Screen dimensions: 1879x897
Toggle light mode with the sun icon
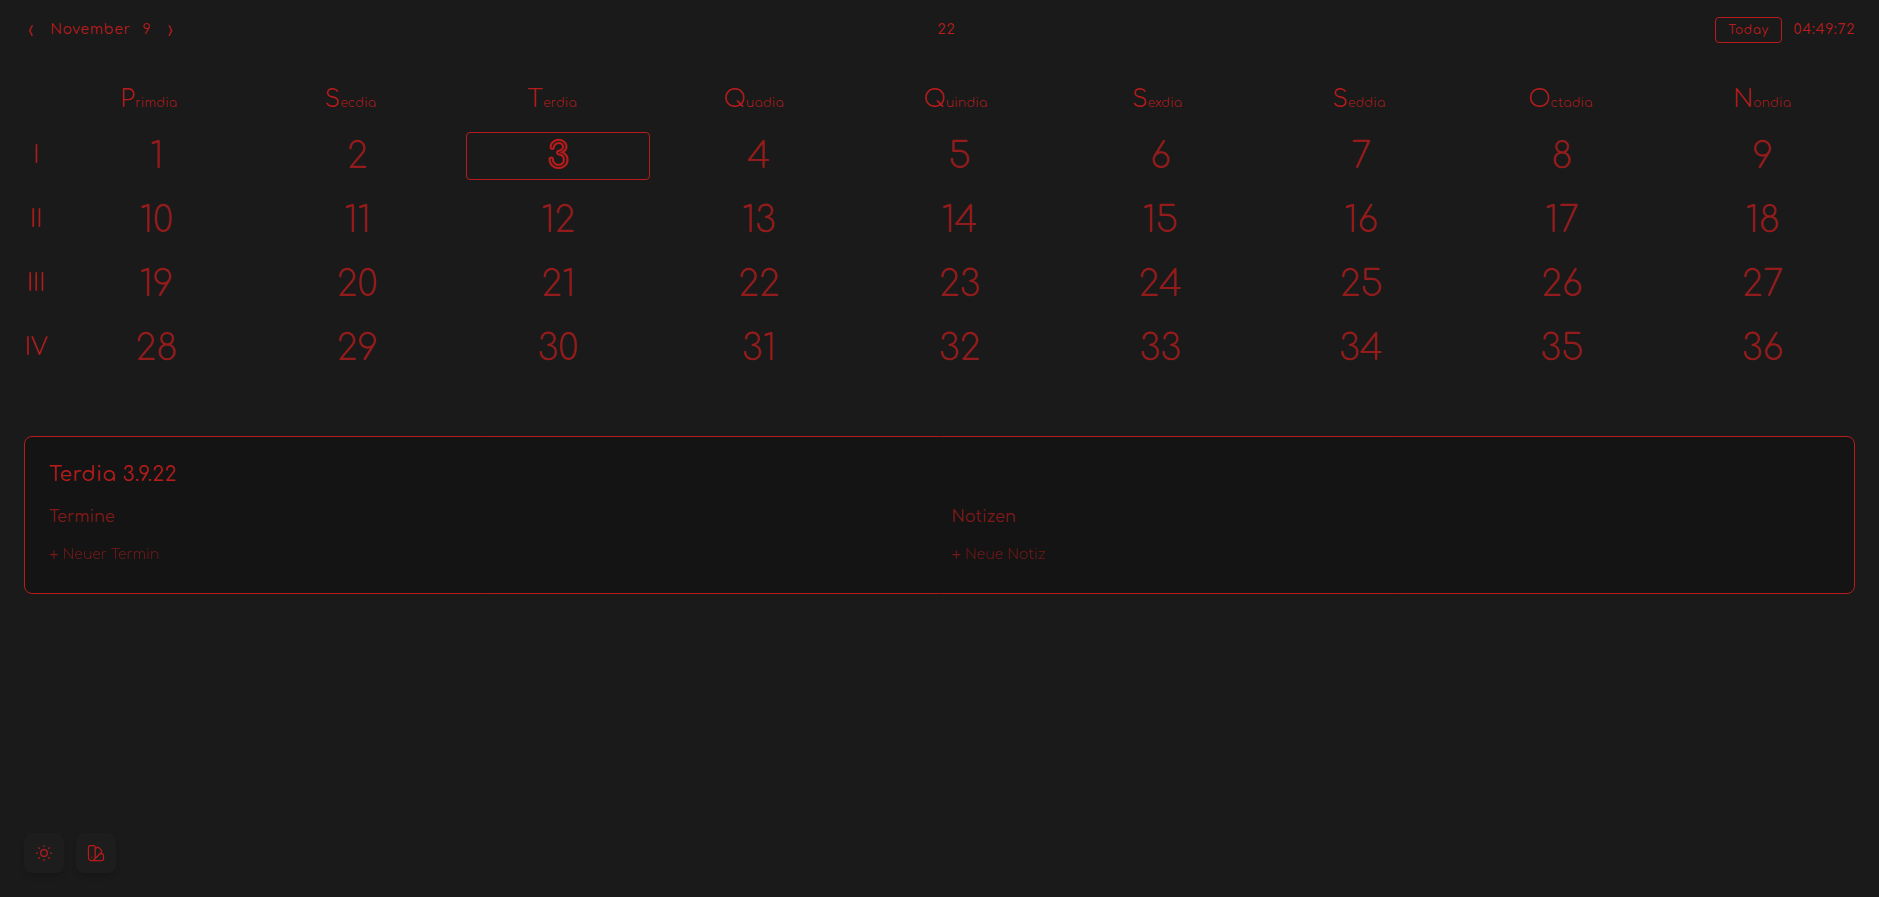coord(44,853)
